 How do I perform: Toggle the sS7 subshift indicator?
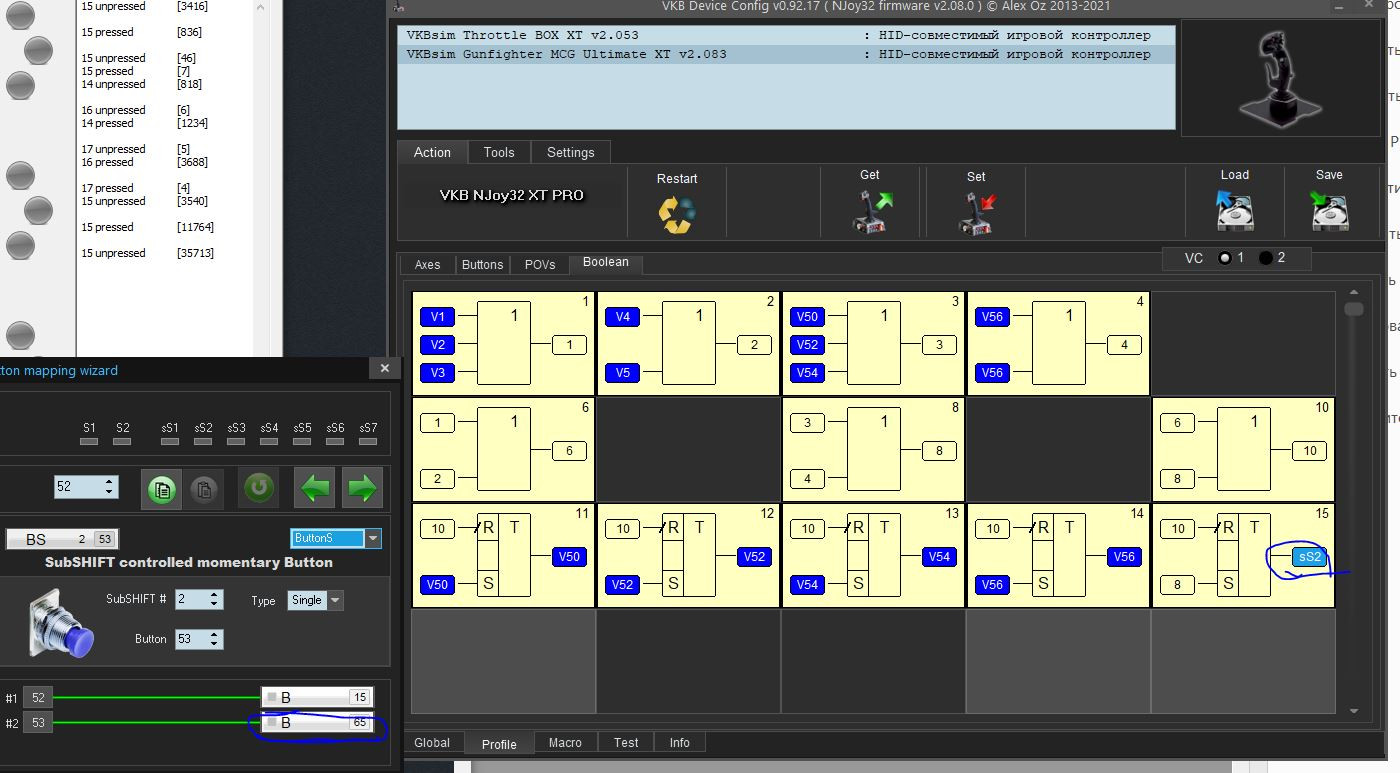[368, 440]
